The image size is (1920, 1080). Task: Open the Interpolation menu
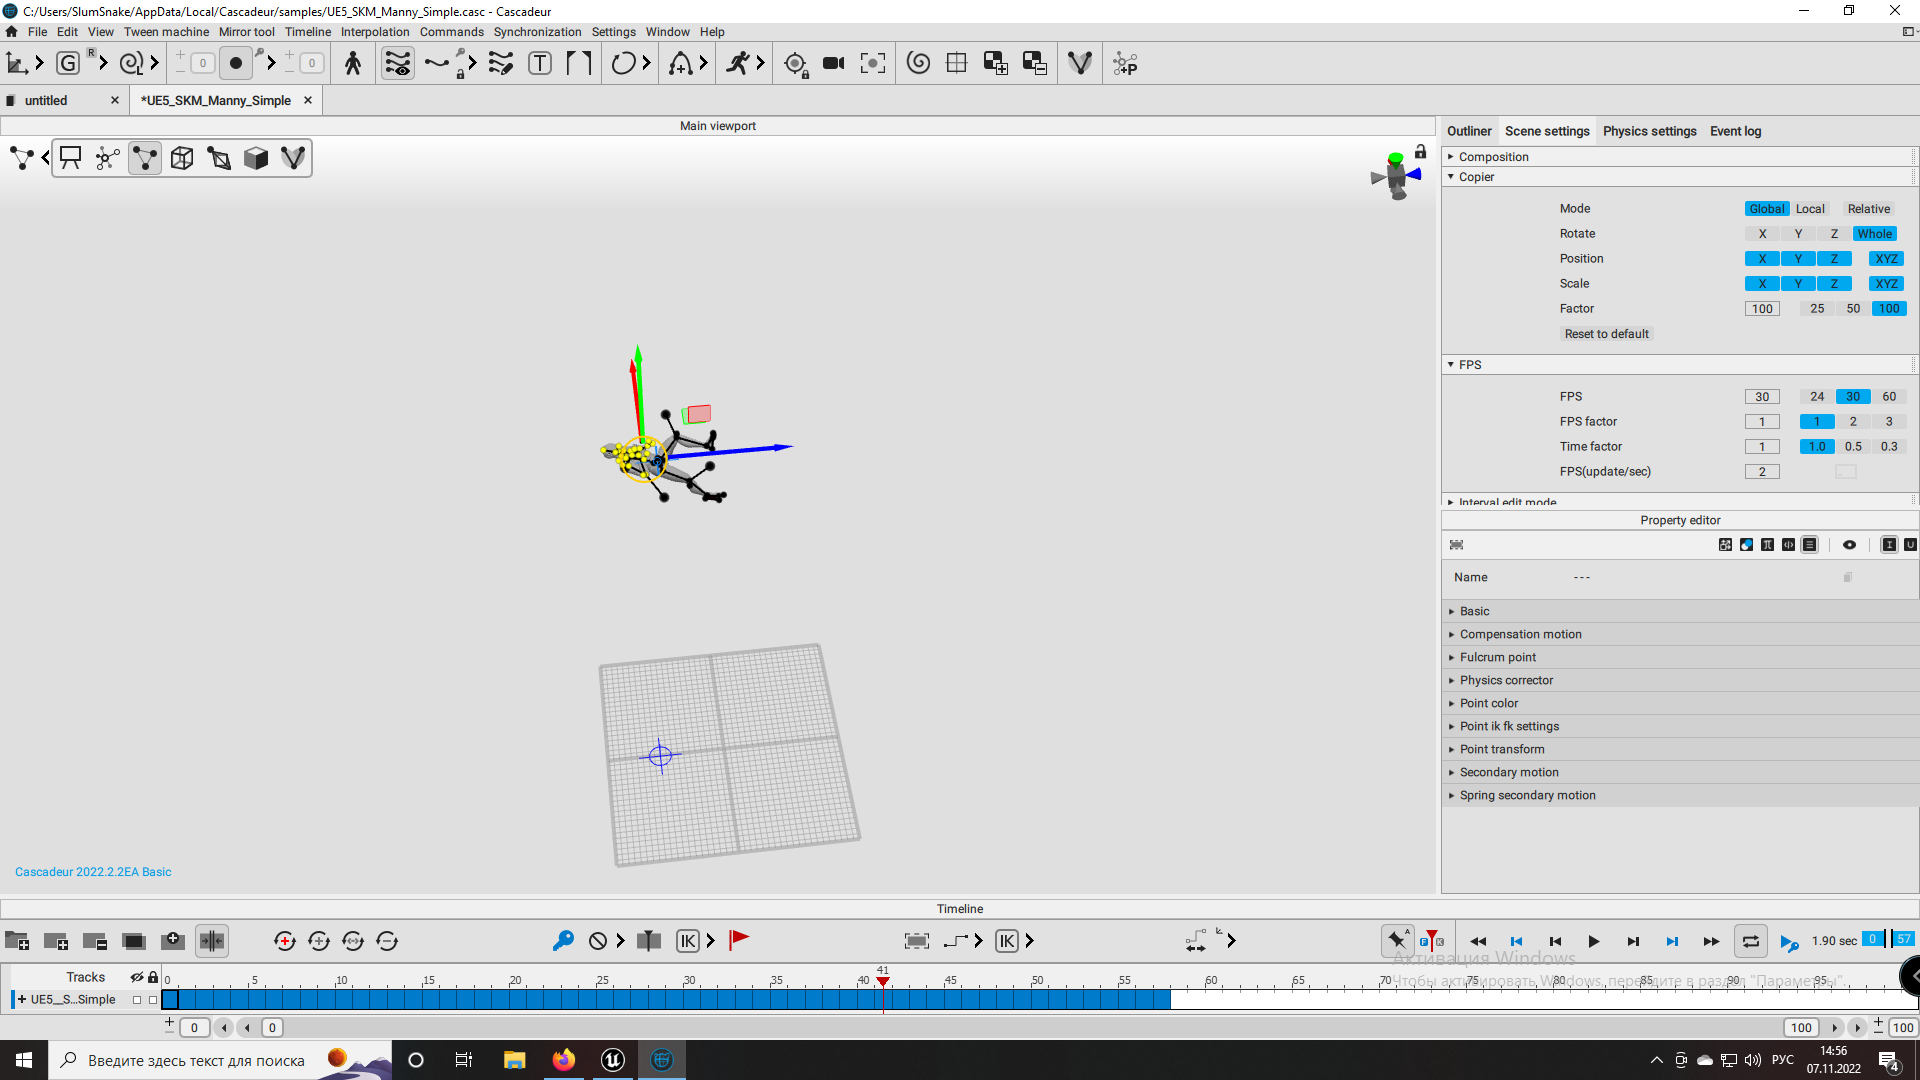pos(375,32)
